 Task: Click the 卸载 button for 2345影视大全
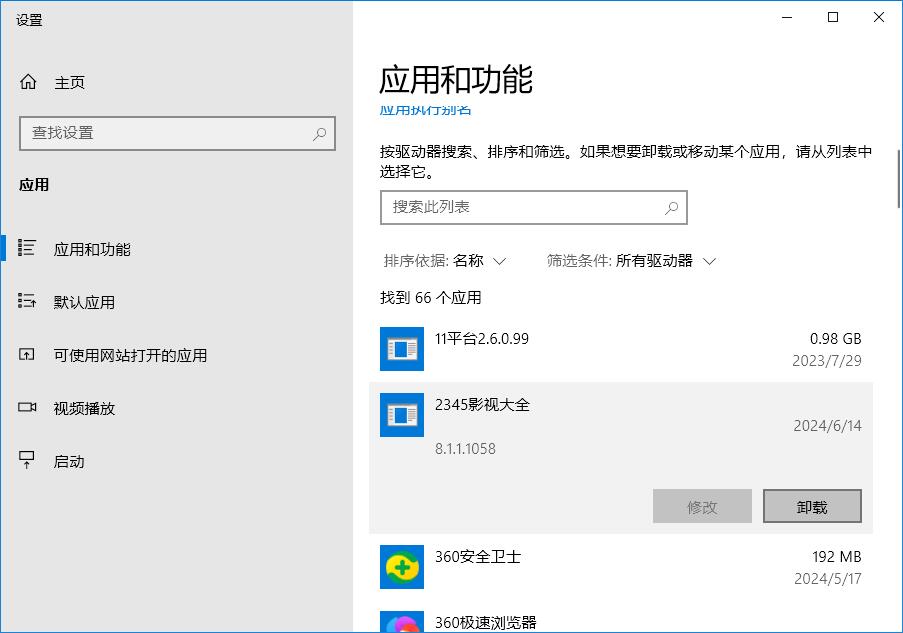pos(812,506)
